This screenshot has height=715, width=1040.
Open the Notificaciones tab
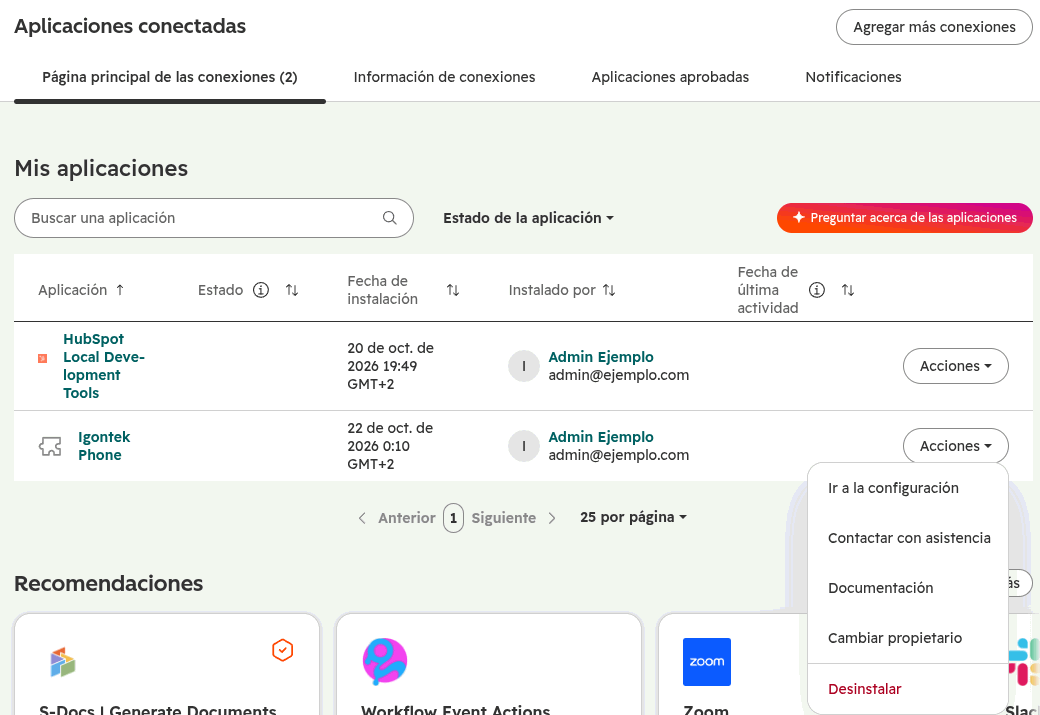pyautogui.click(x=853, y=77)
